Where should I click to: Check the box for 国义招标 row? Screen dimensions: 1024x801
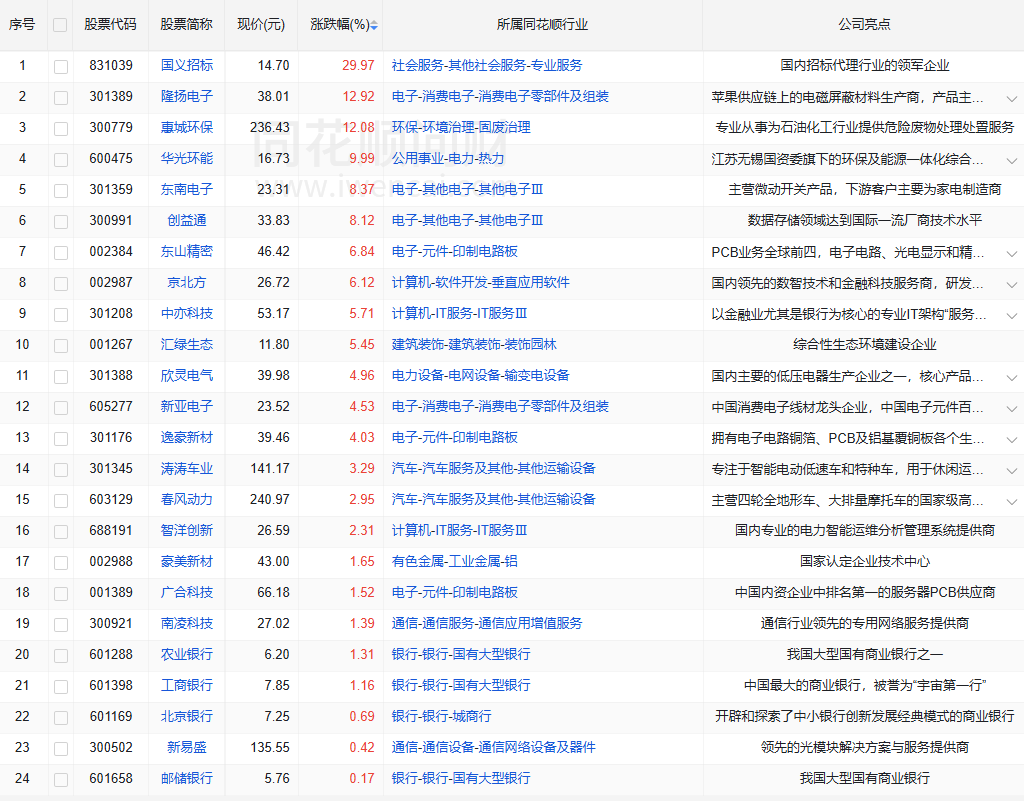61,67
